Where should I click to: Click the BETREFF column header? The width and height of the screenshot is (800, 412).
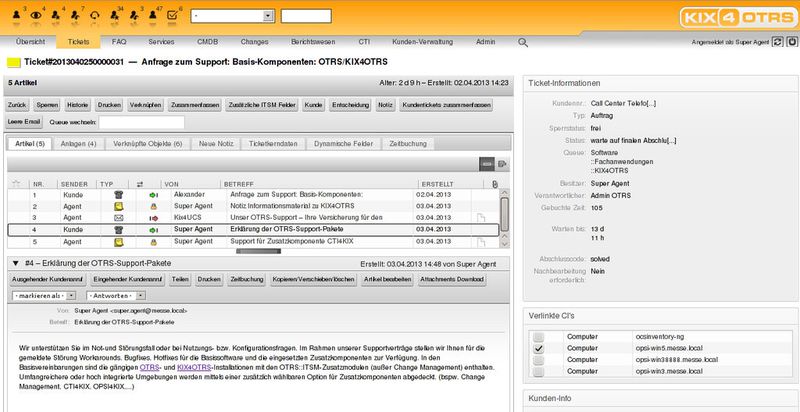[239, 184]
